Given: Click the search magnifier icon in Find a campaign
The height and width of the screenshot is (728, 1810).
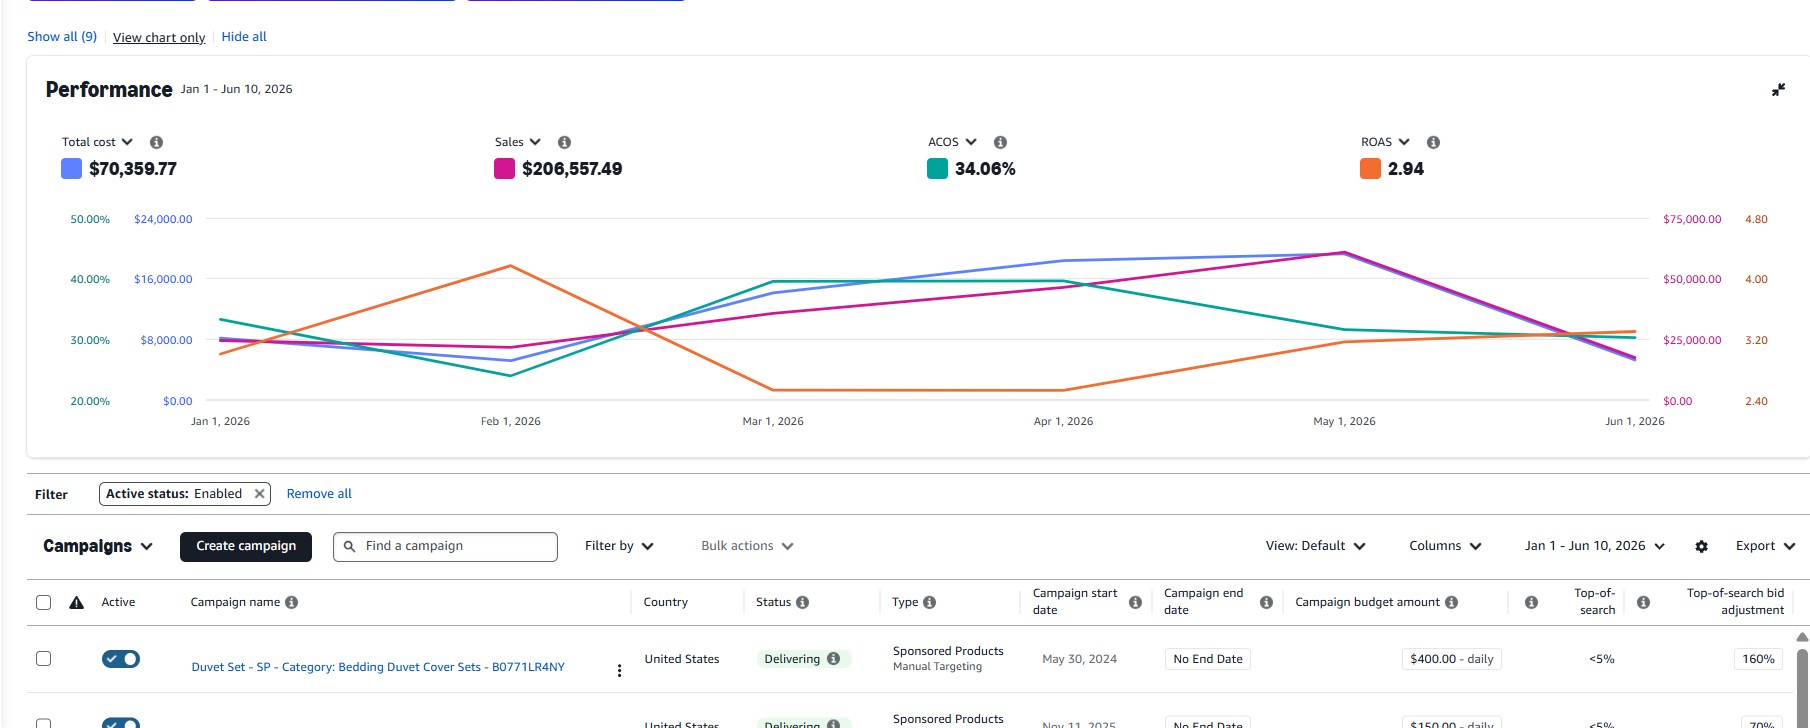Looking at the screenshot, I should pyautogui.click(x=349, y=546).
